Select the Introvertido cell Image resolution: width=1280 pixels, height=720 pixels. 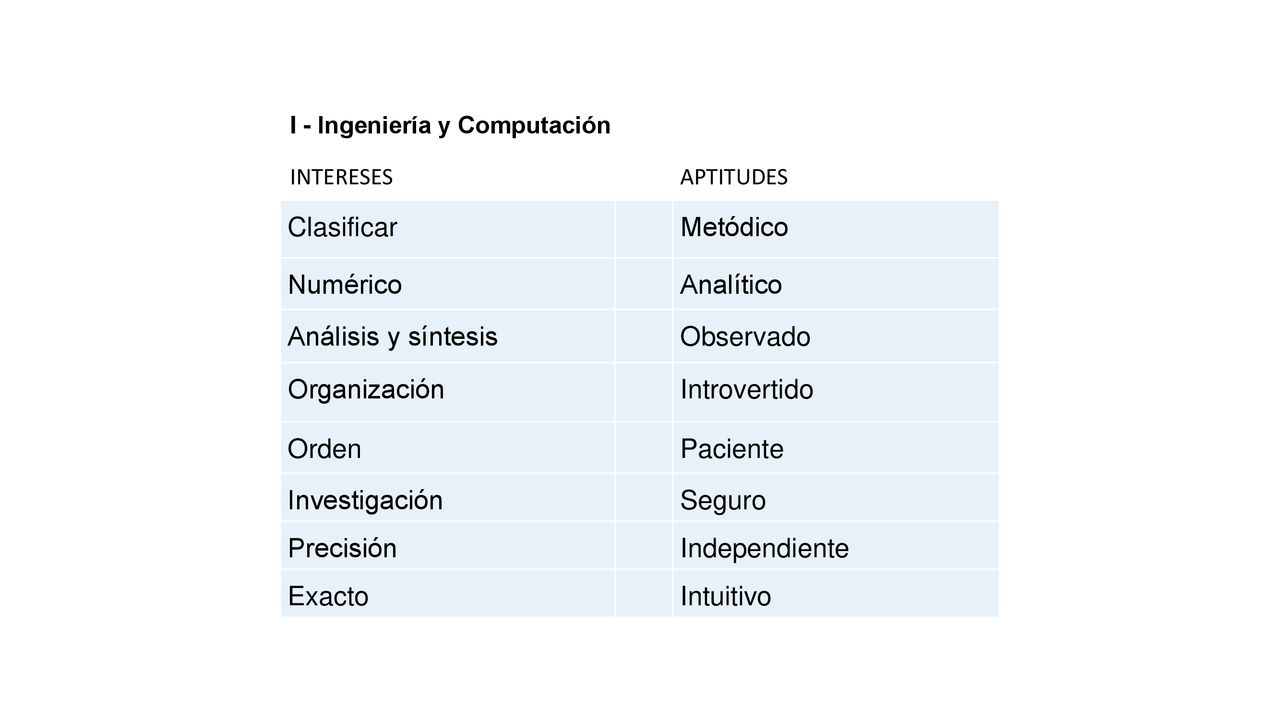coord(835,392)
